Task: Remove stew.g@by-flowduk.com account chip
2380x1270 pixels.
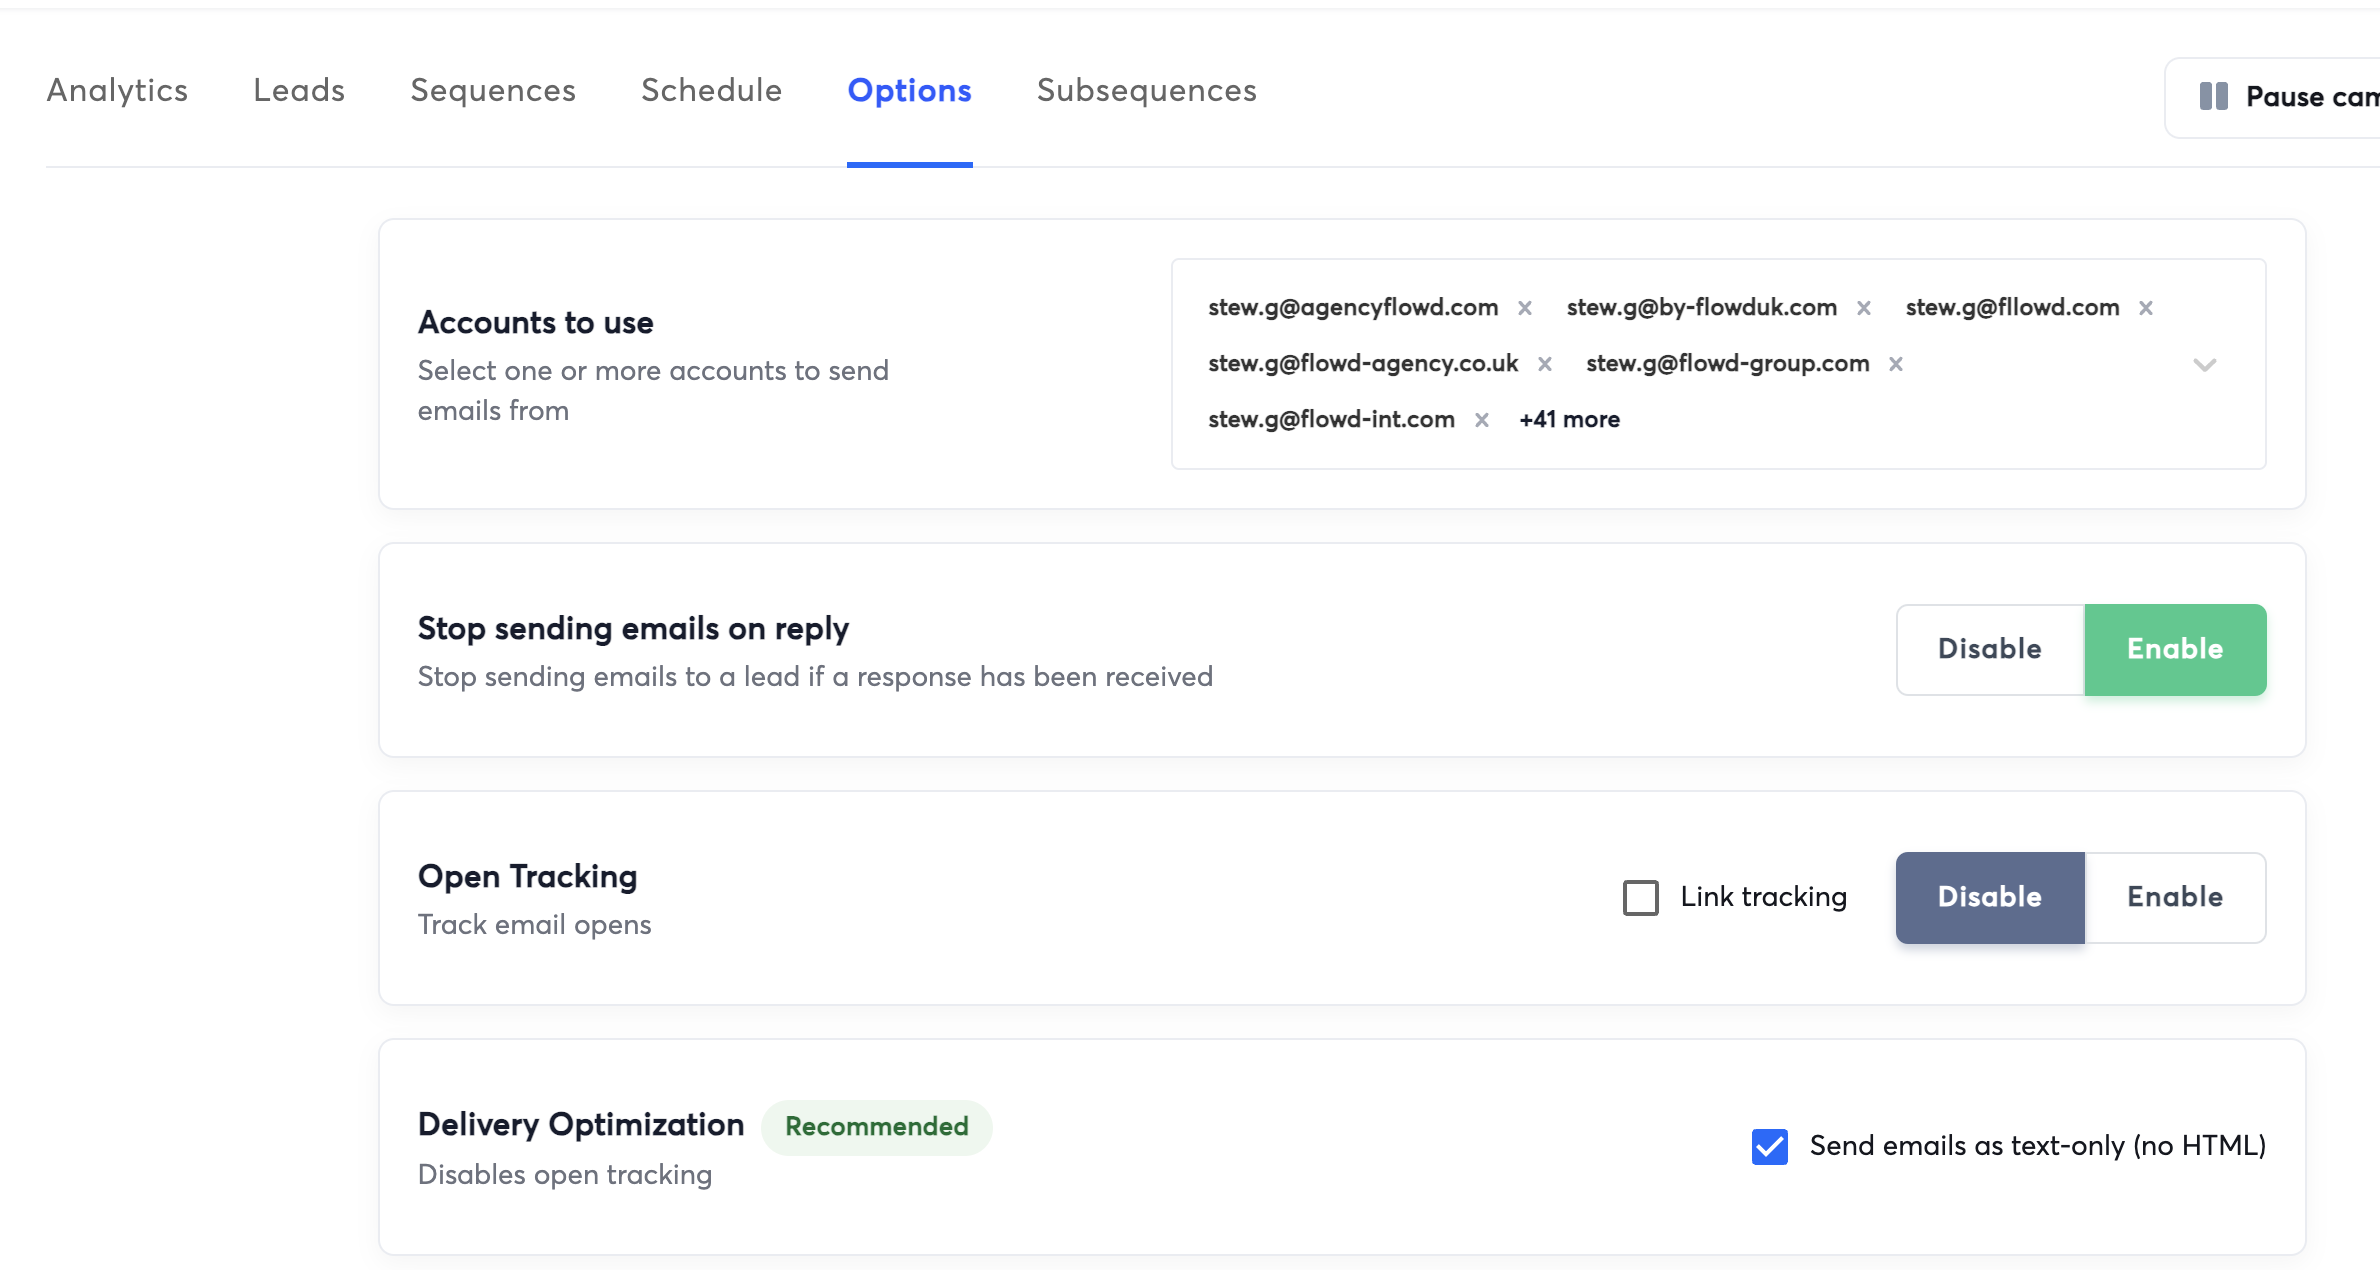Action: point(1864,308)
